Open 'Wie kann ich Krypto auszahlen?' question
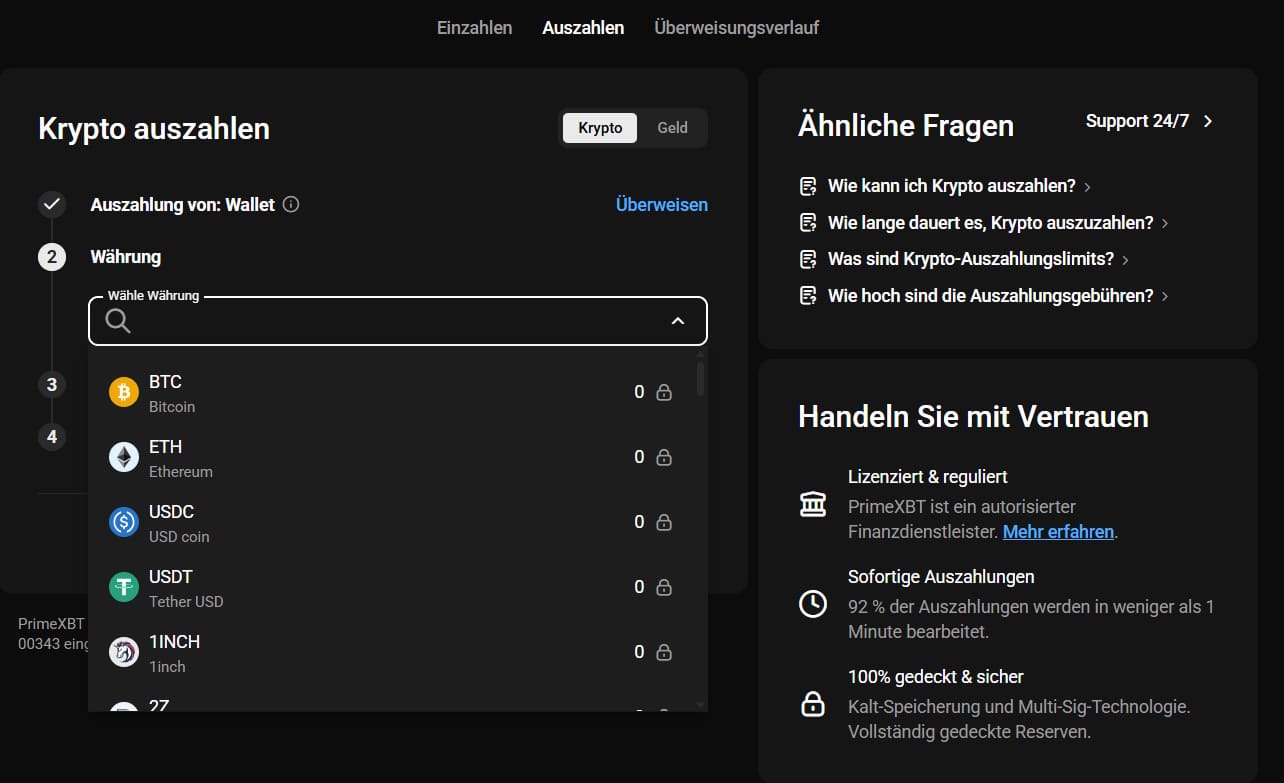The width and height of the screenshot is (1284, 783). 951,186
